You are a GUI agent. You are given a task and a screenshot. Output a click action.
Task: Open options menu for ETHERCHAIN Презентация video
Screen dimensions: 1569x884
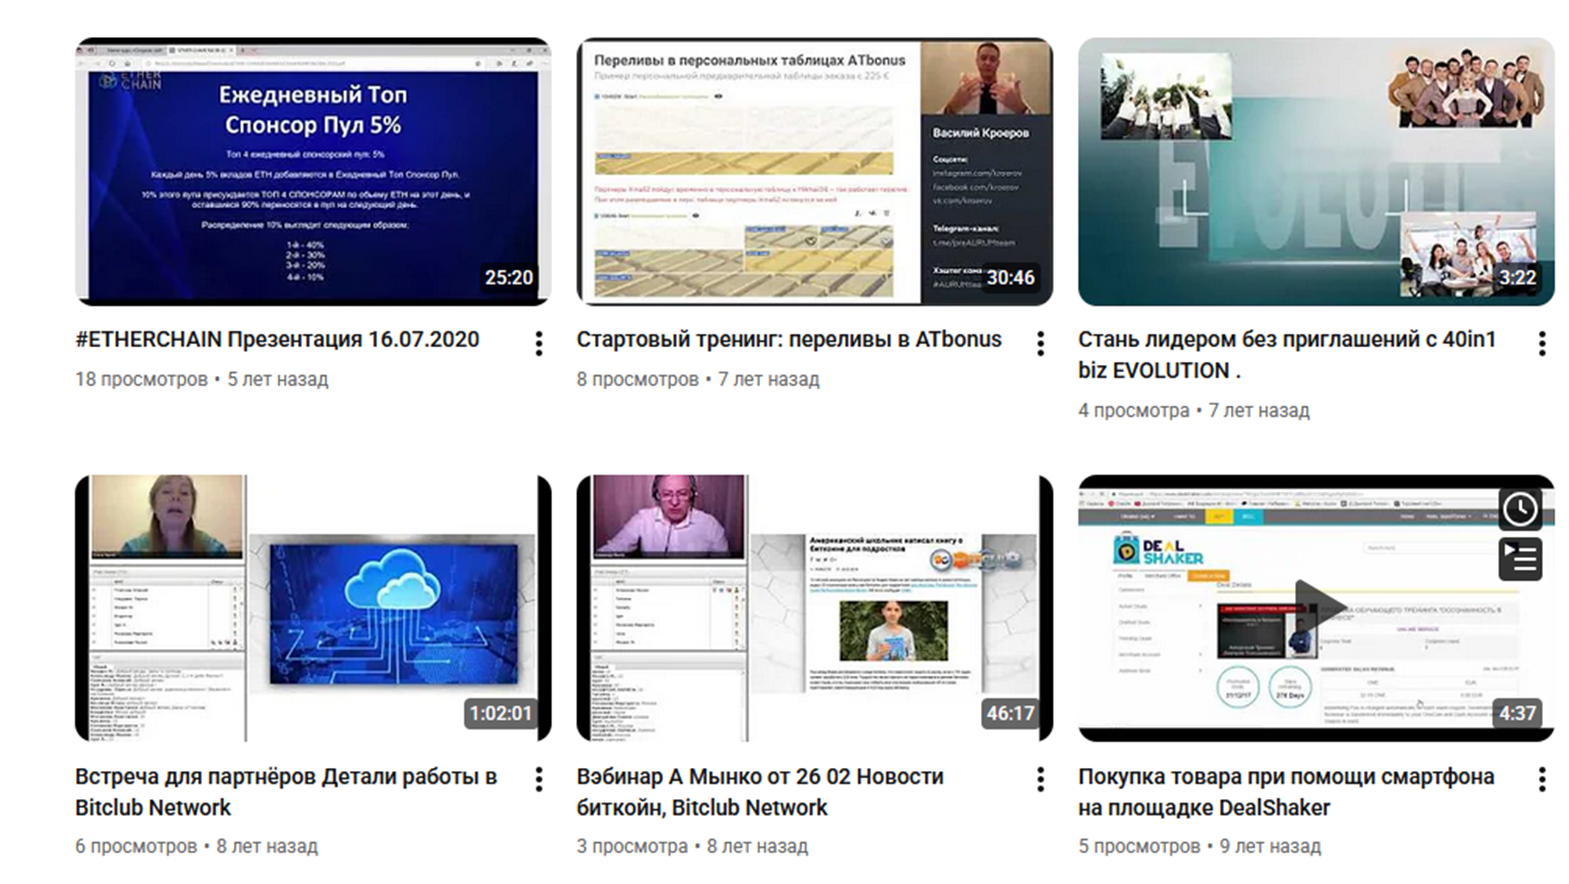coord(539,344)
